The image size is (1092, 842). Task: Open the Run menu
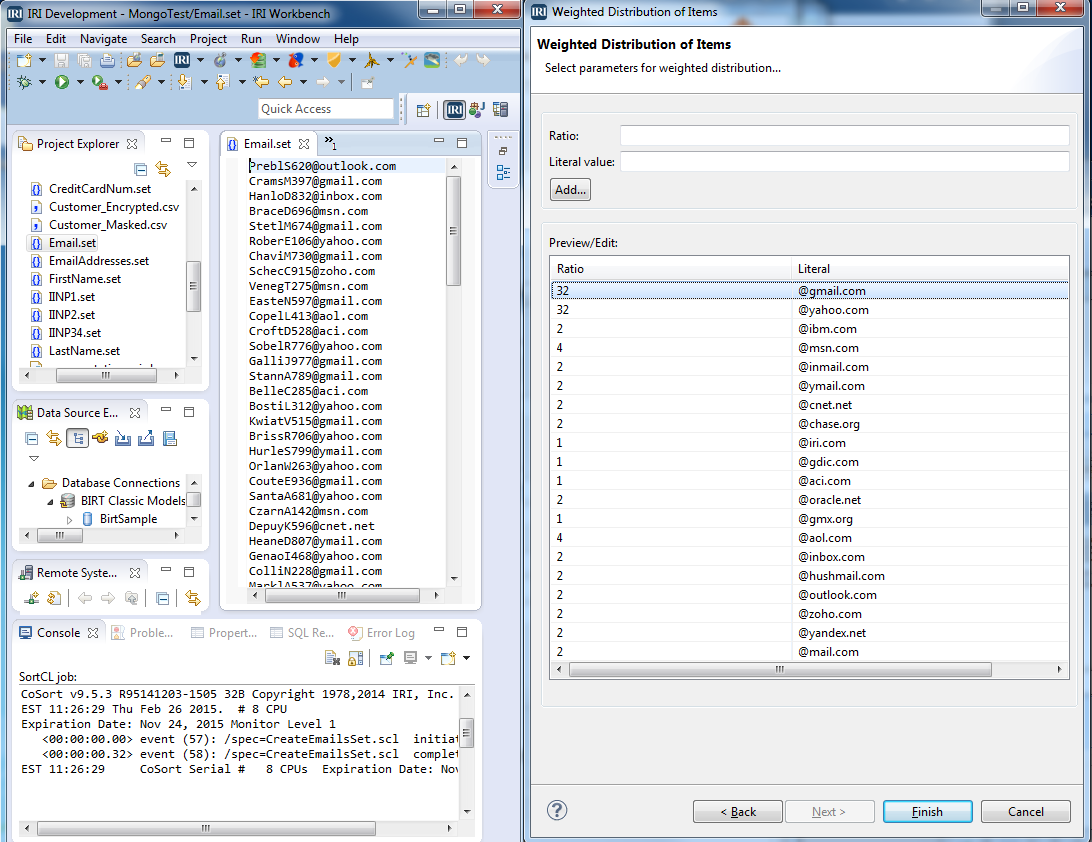pos(251,39)
